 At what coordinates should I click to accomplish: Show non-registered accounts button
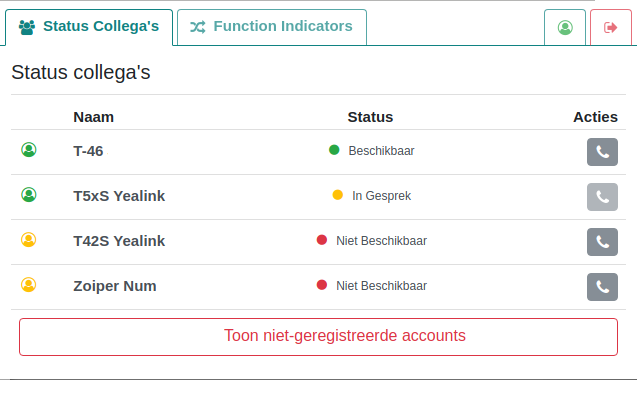pos(318,336)
